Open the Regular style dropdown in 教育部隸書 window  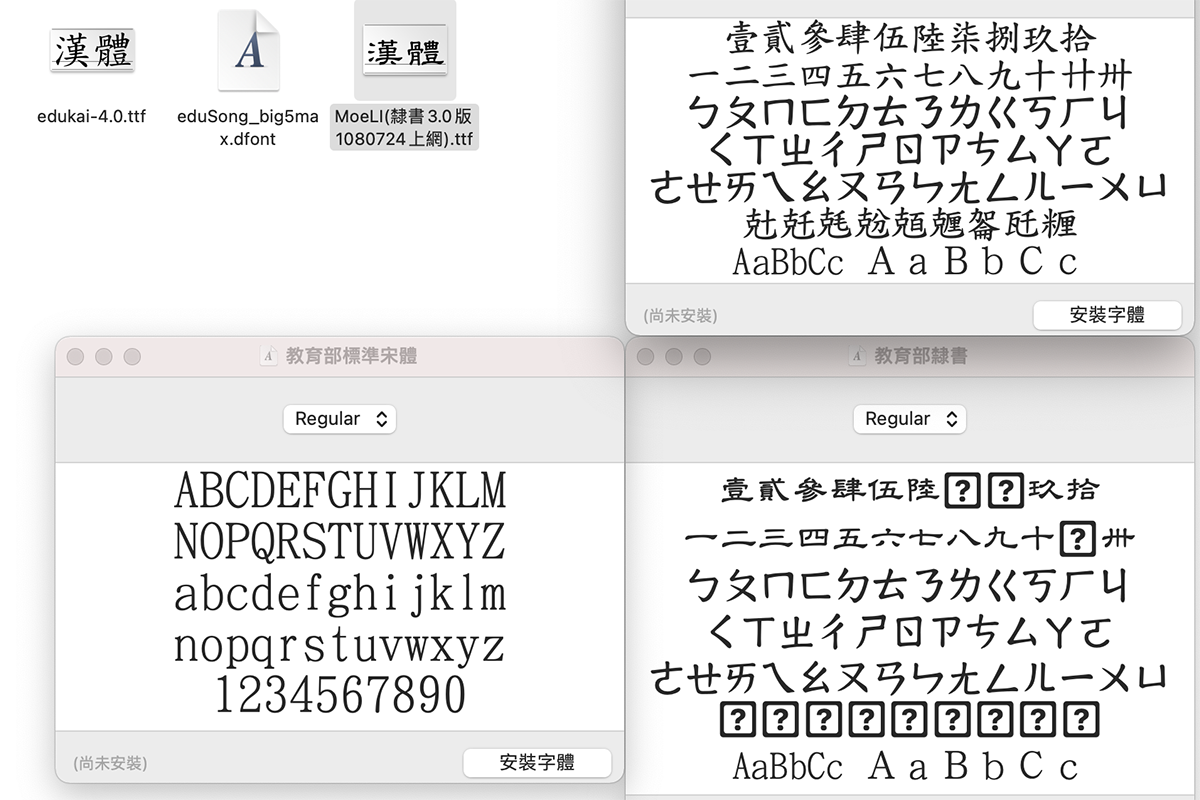pyautogui.click(x=909, y=419)
